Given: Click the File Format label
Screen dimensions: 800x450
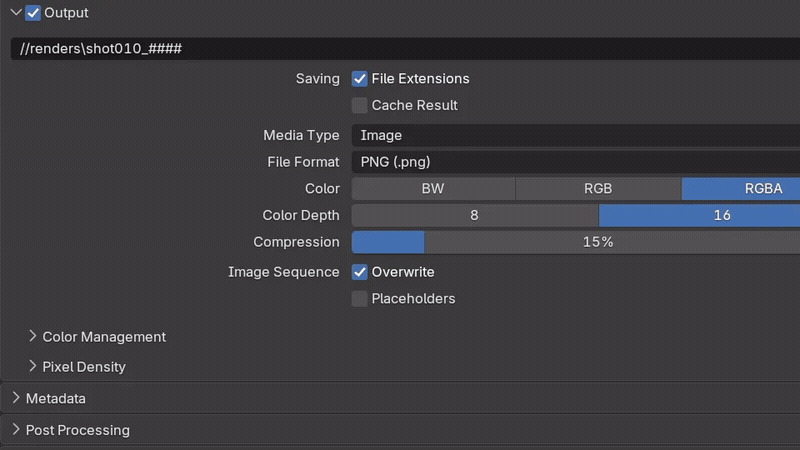Looking at the screenshot, I should coord(304,162).
